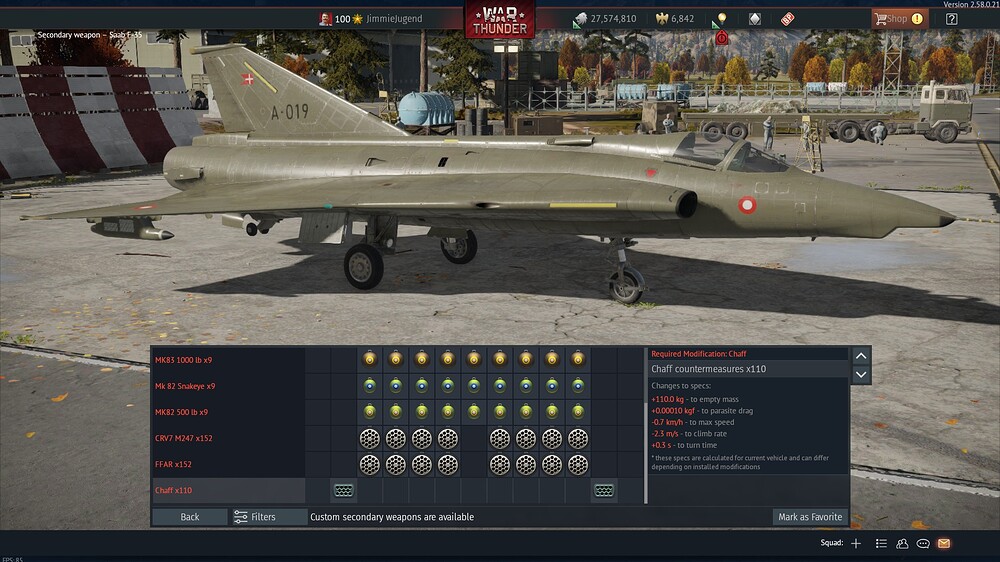
Task: Click the Golden Eagles currency icon
Action: pyautogui.click(x=662, y=19)
